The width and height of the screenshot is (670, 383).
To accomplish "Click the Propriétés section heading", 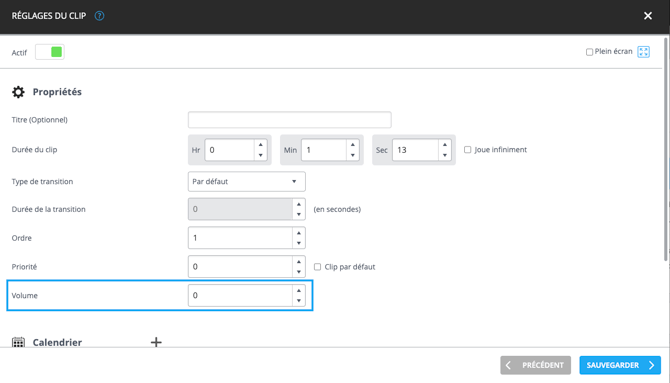I will [x=57, y=92].
